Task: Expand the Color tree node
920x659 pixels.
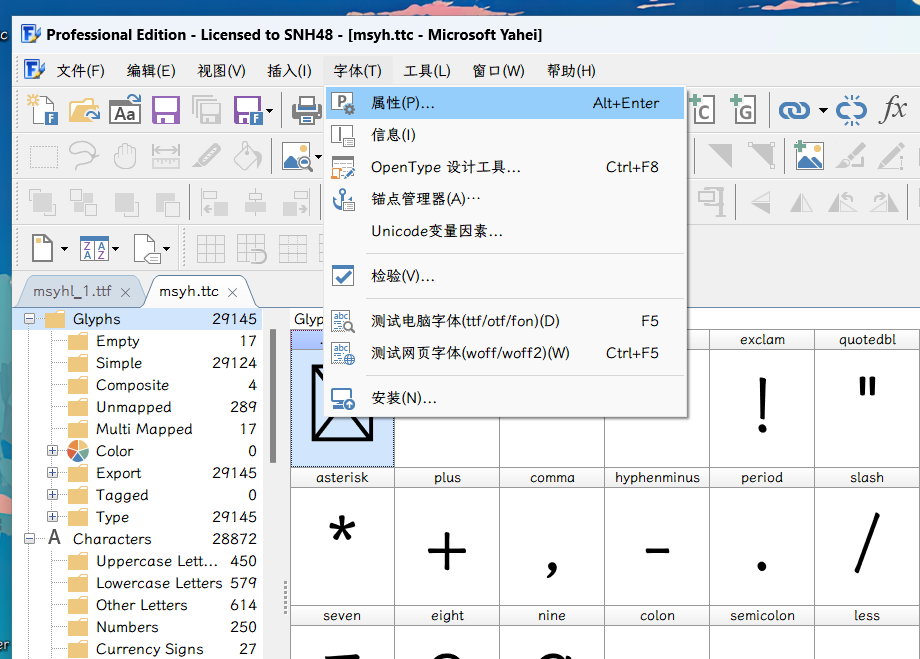Action: [x=52, y=451]
